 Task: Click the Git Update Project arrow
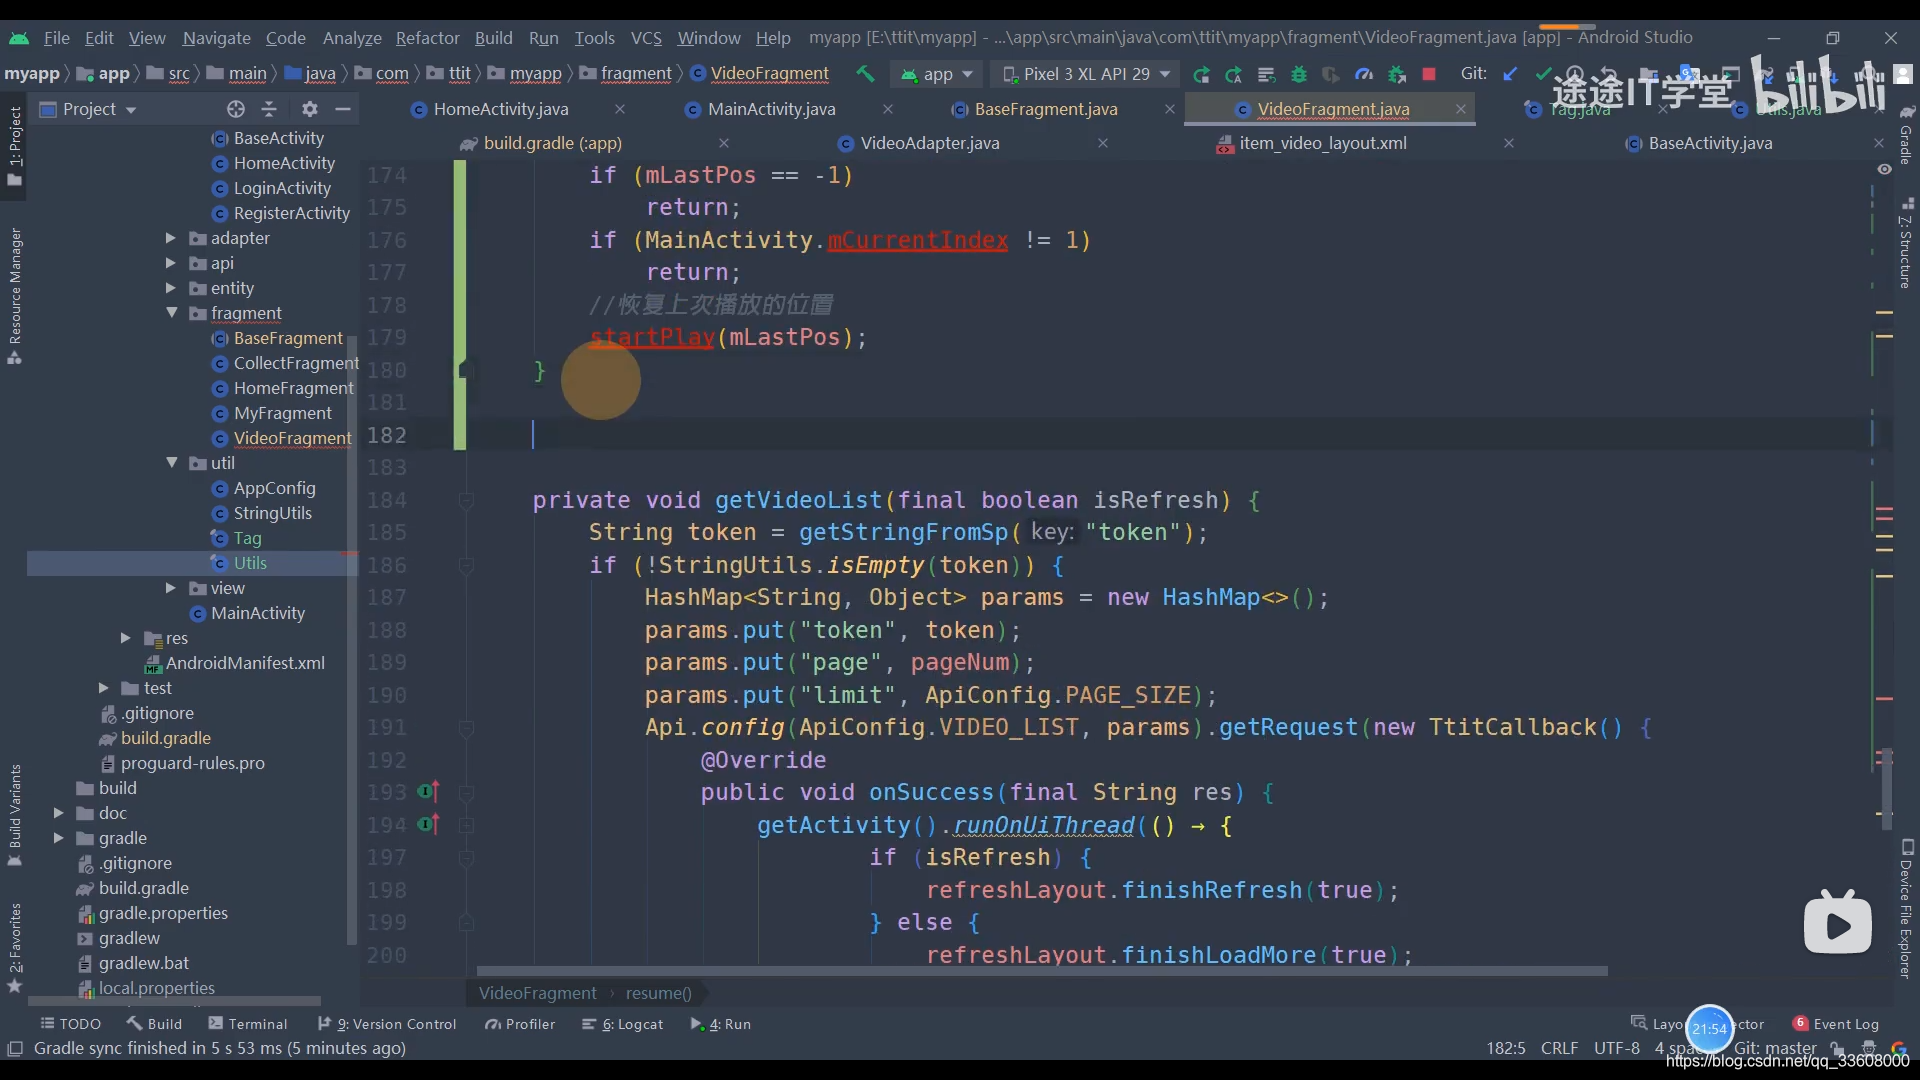1511,73
